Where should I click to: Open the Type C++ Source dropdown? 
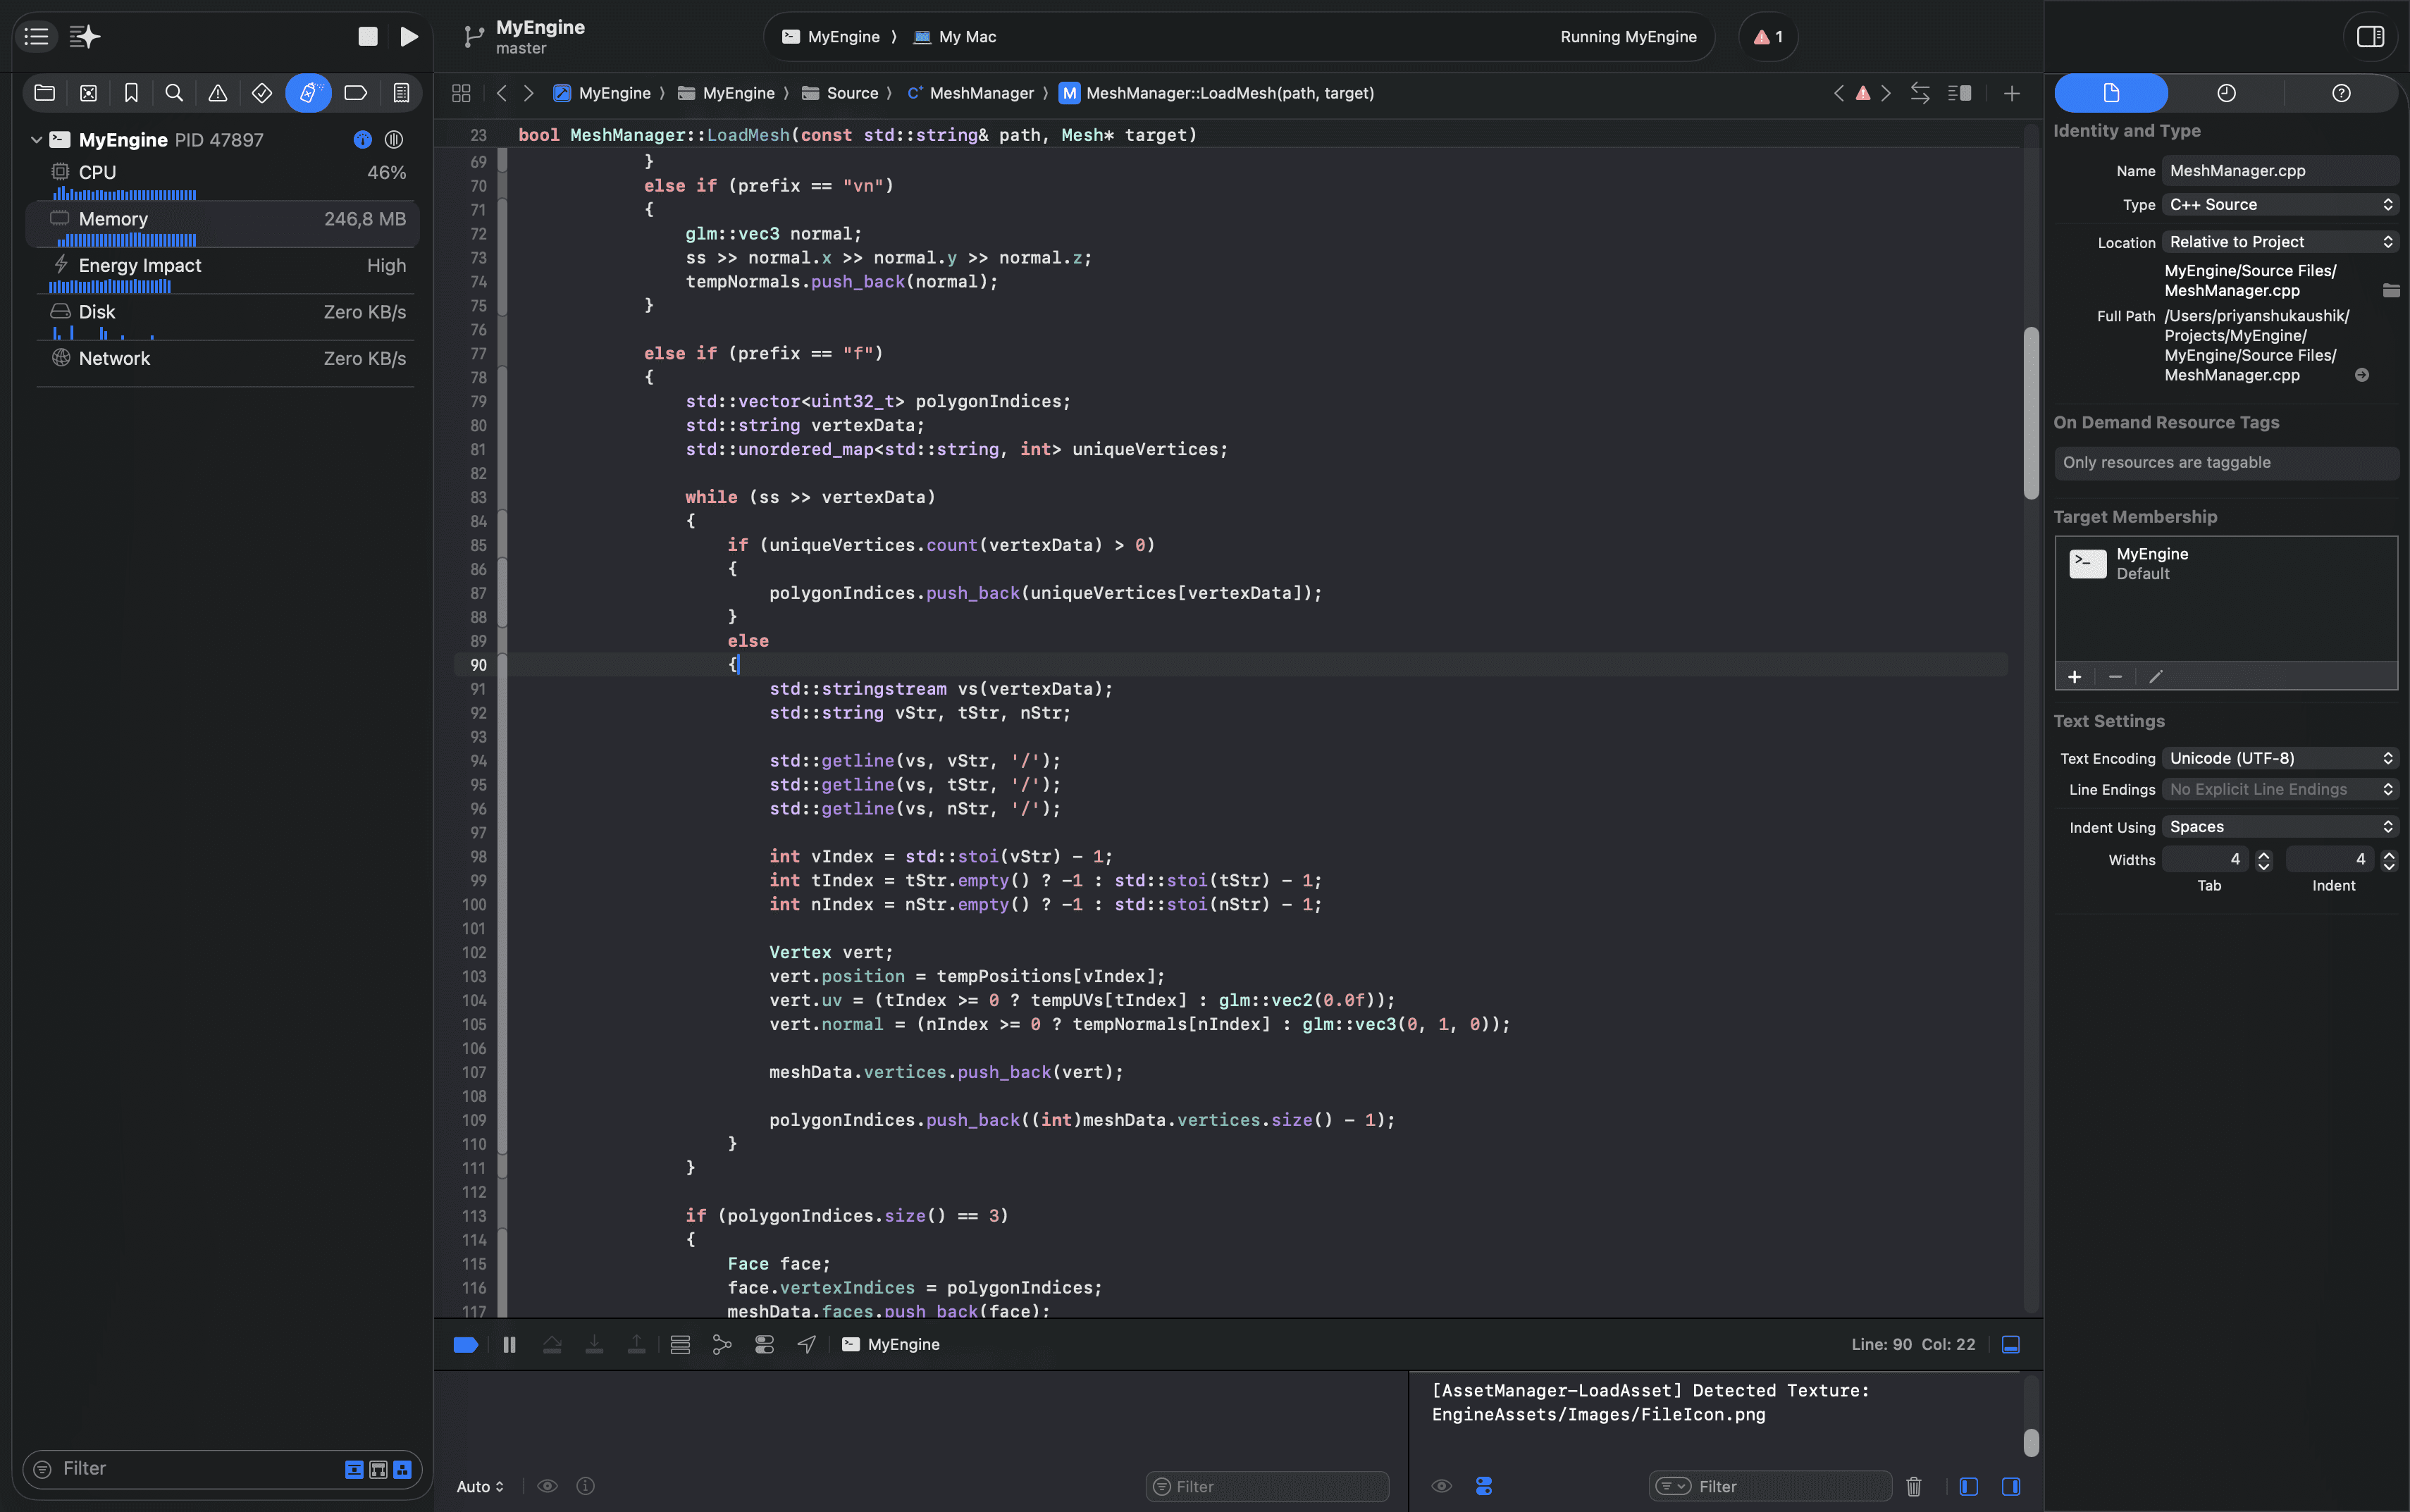(2279, 204)
